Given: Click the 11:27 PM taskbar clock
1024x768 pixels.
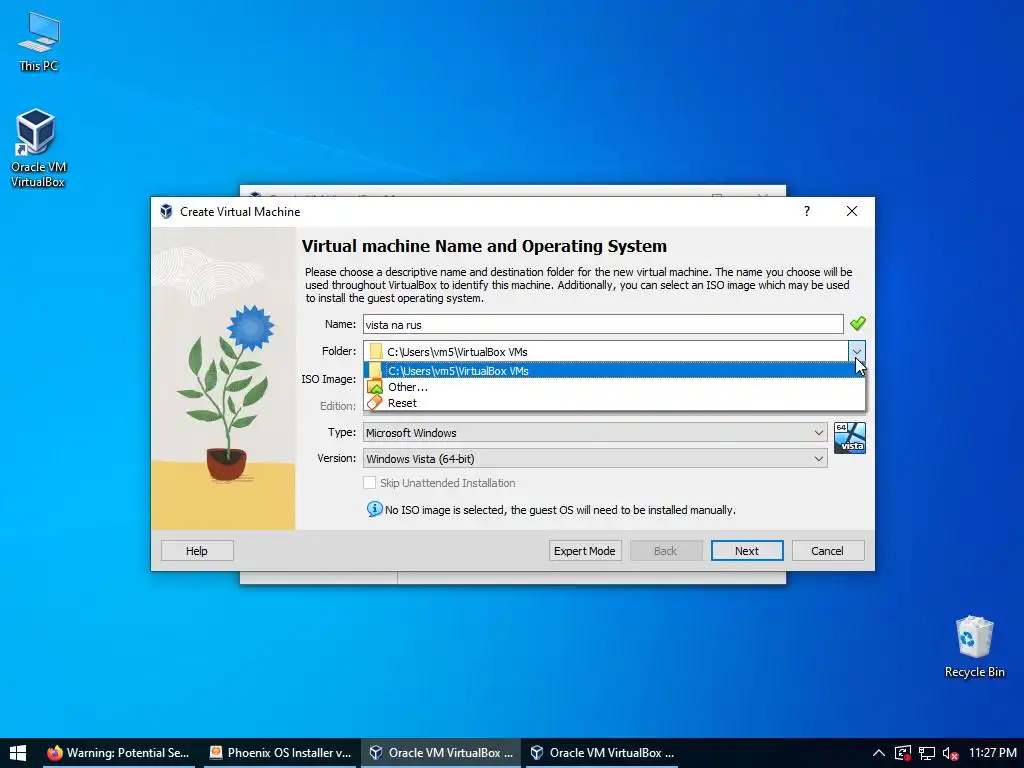Looking at the screenshot, I should (x=993, y=753).
